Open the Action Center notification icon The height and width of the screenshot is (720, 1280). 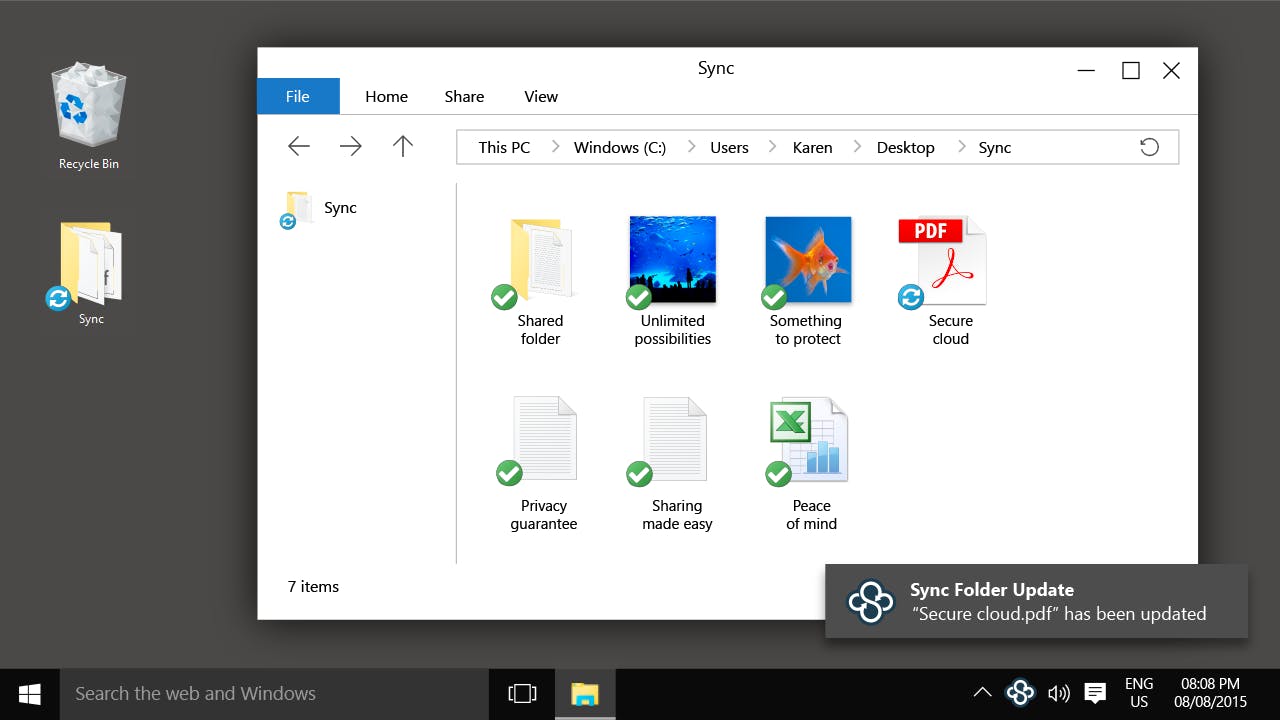[1095, 692]
